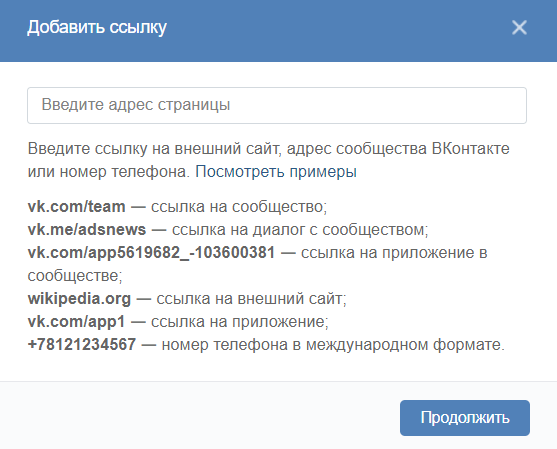Click the ссылка на сообщество description
This screenshot has width=557, height=449.
tap(239, 207)
